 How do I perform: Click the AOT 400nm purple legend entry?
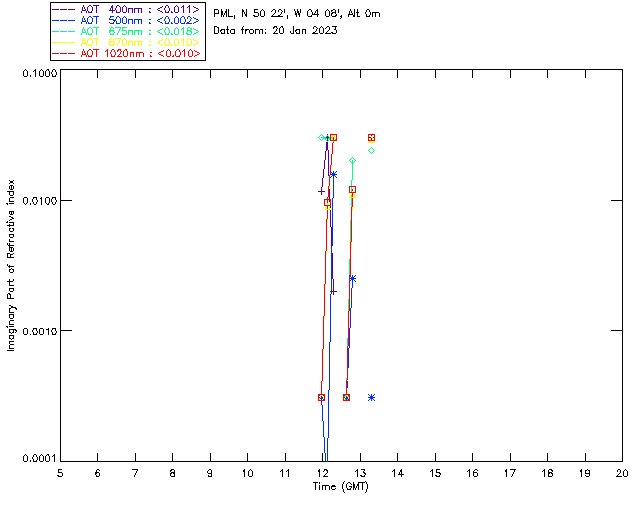128,9
